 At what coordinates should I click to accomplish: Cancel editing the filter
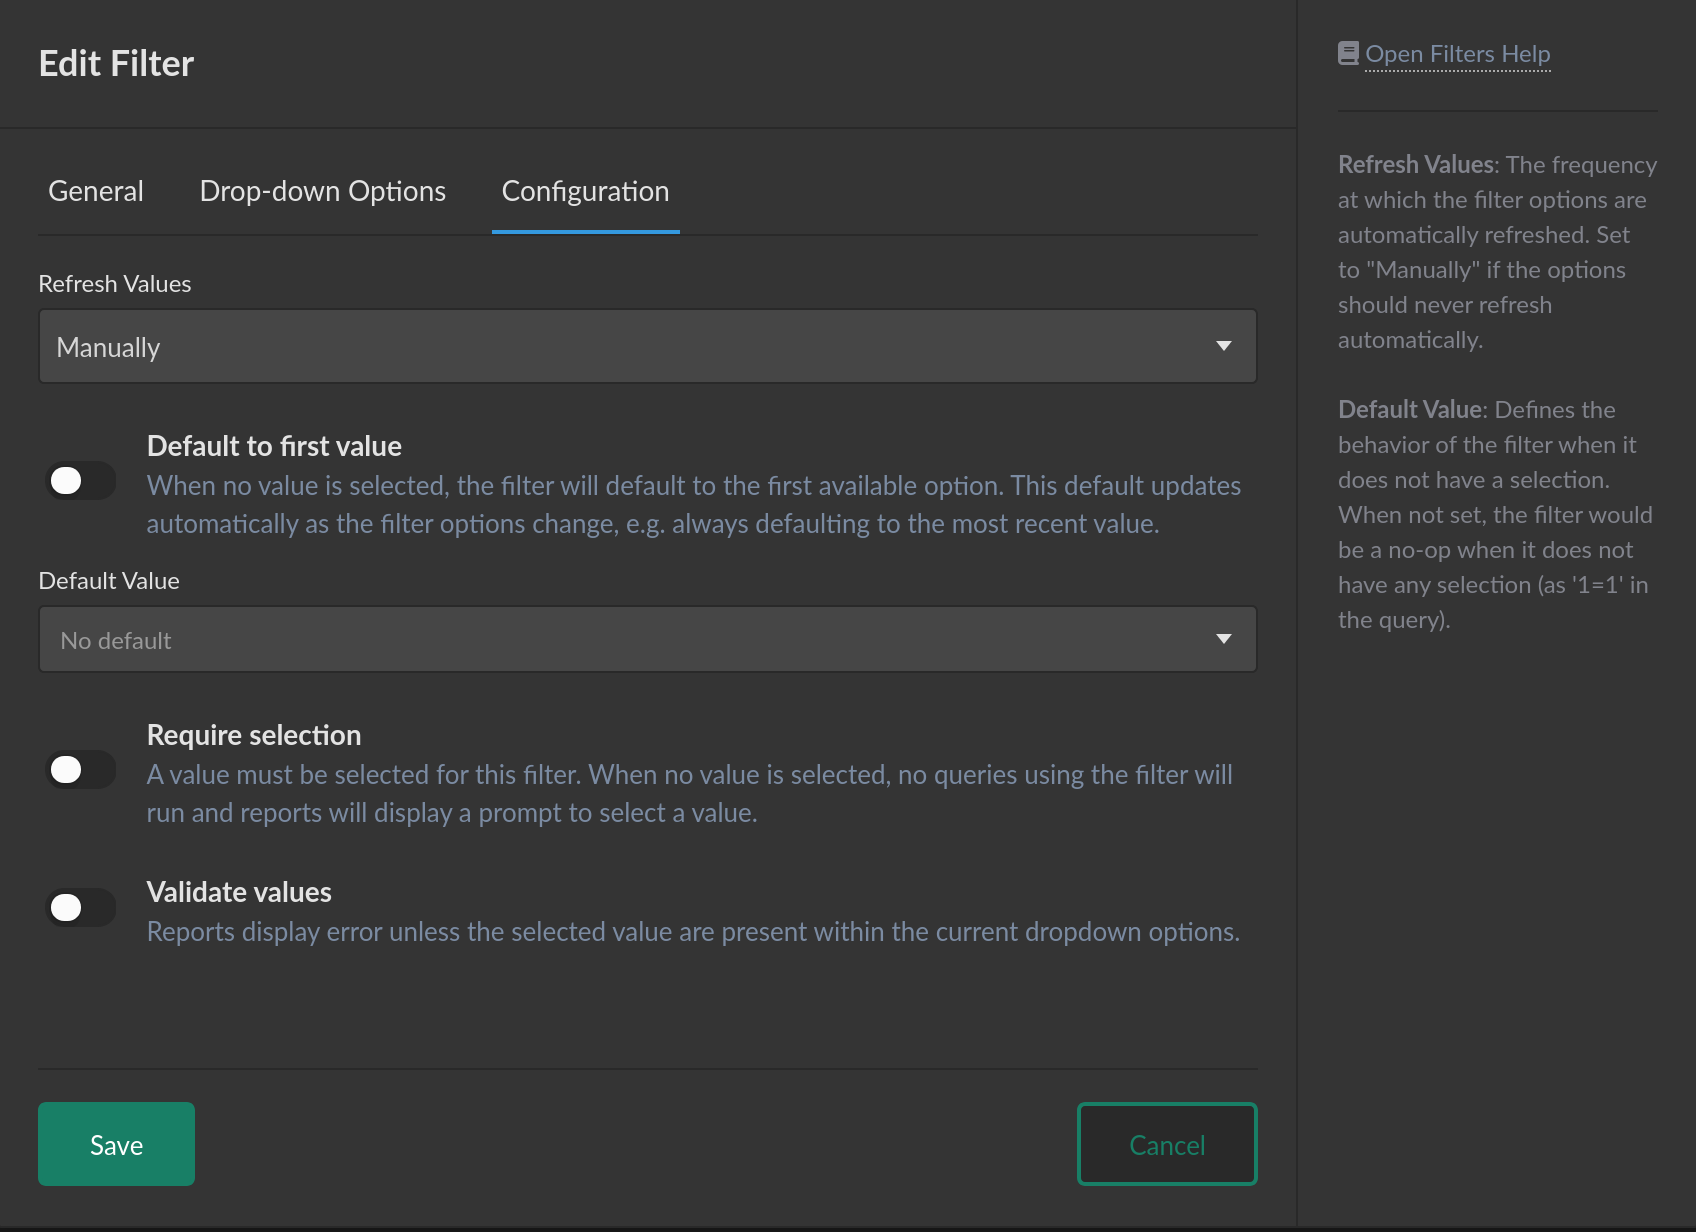(x=1167, y=1144)
